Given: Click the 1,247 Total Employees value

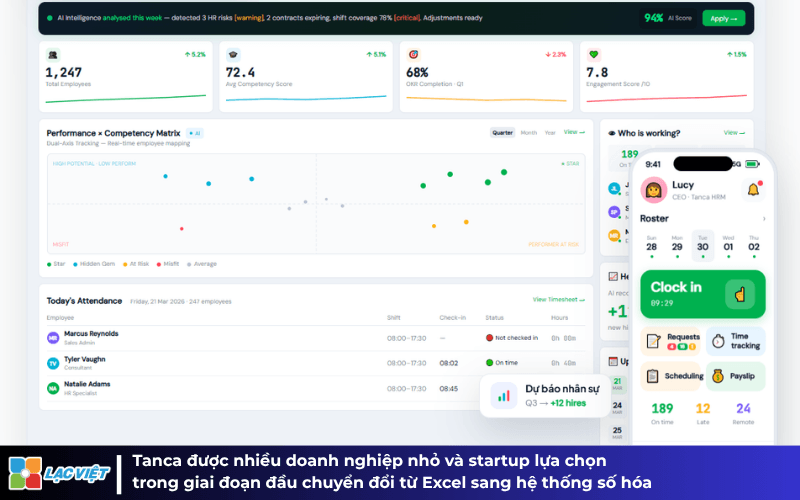Looking at the screenshot, I should (x=64, y=72).
